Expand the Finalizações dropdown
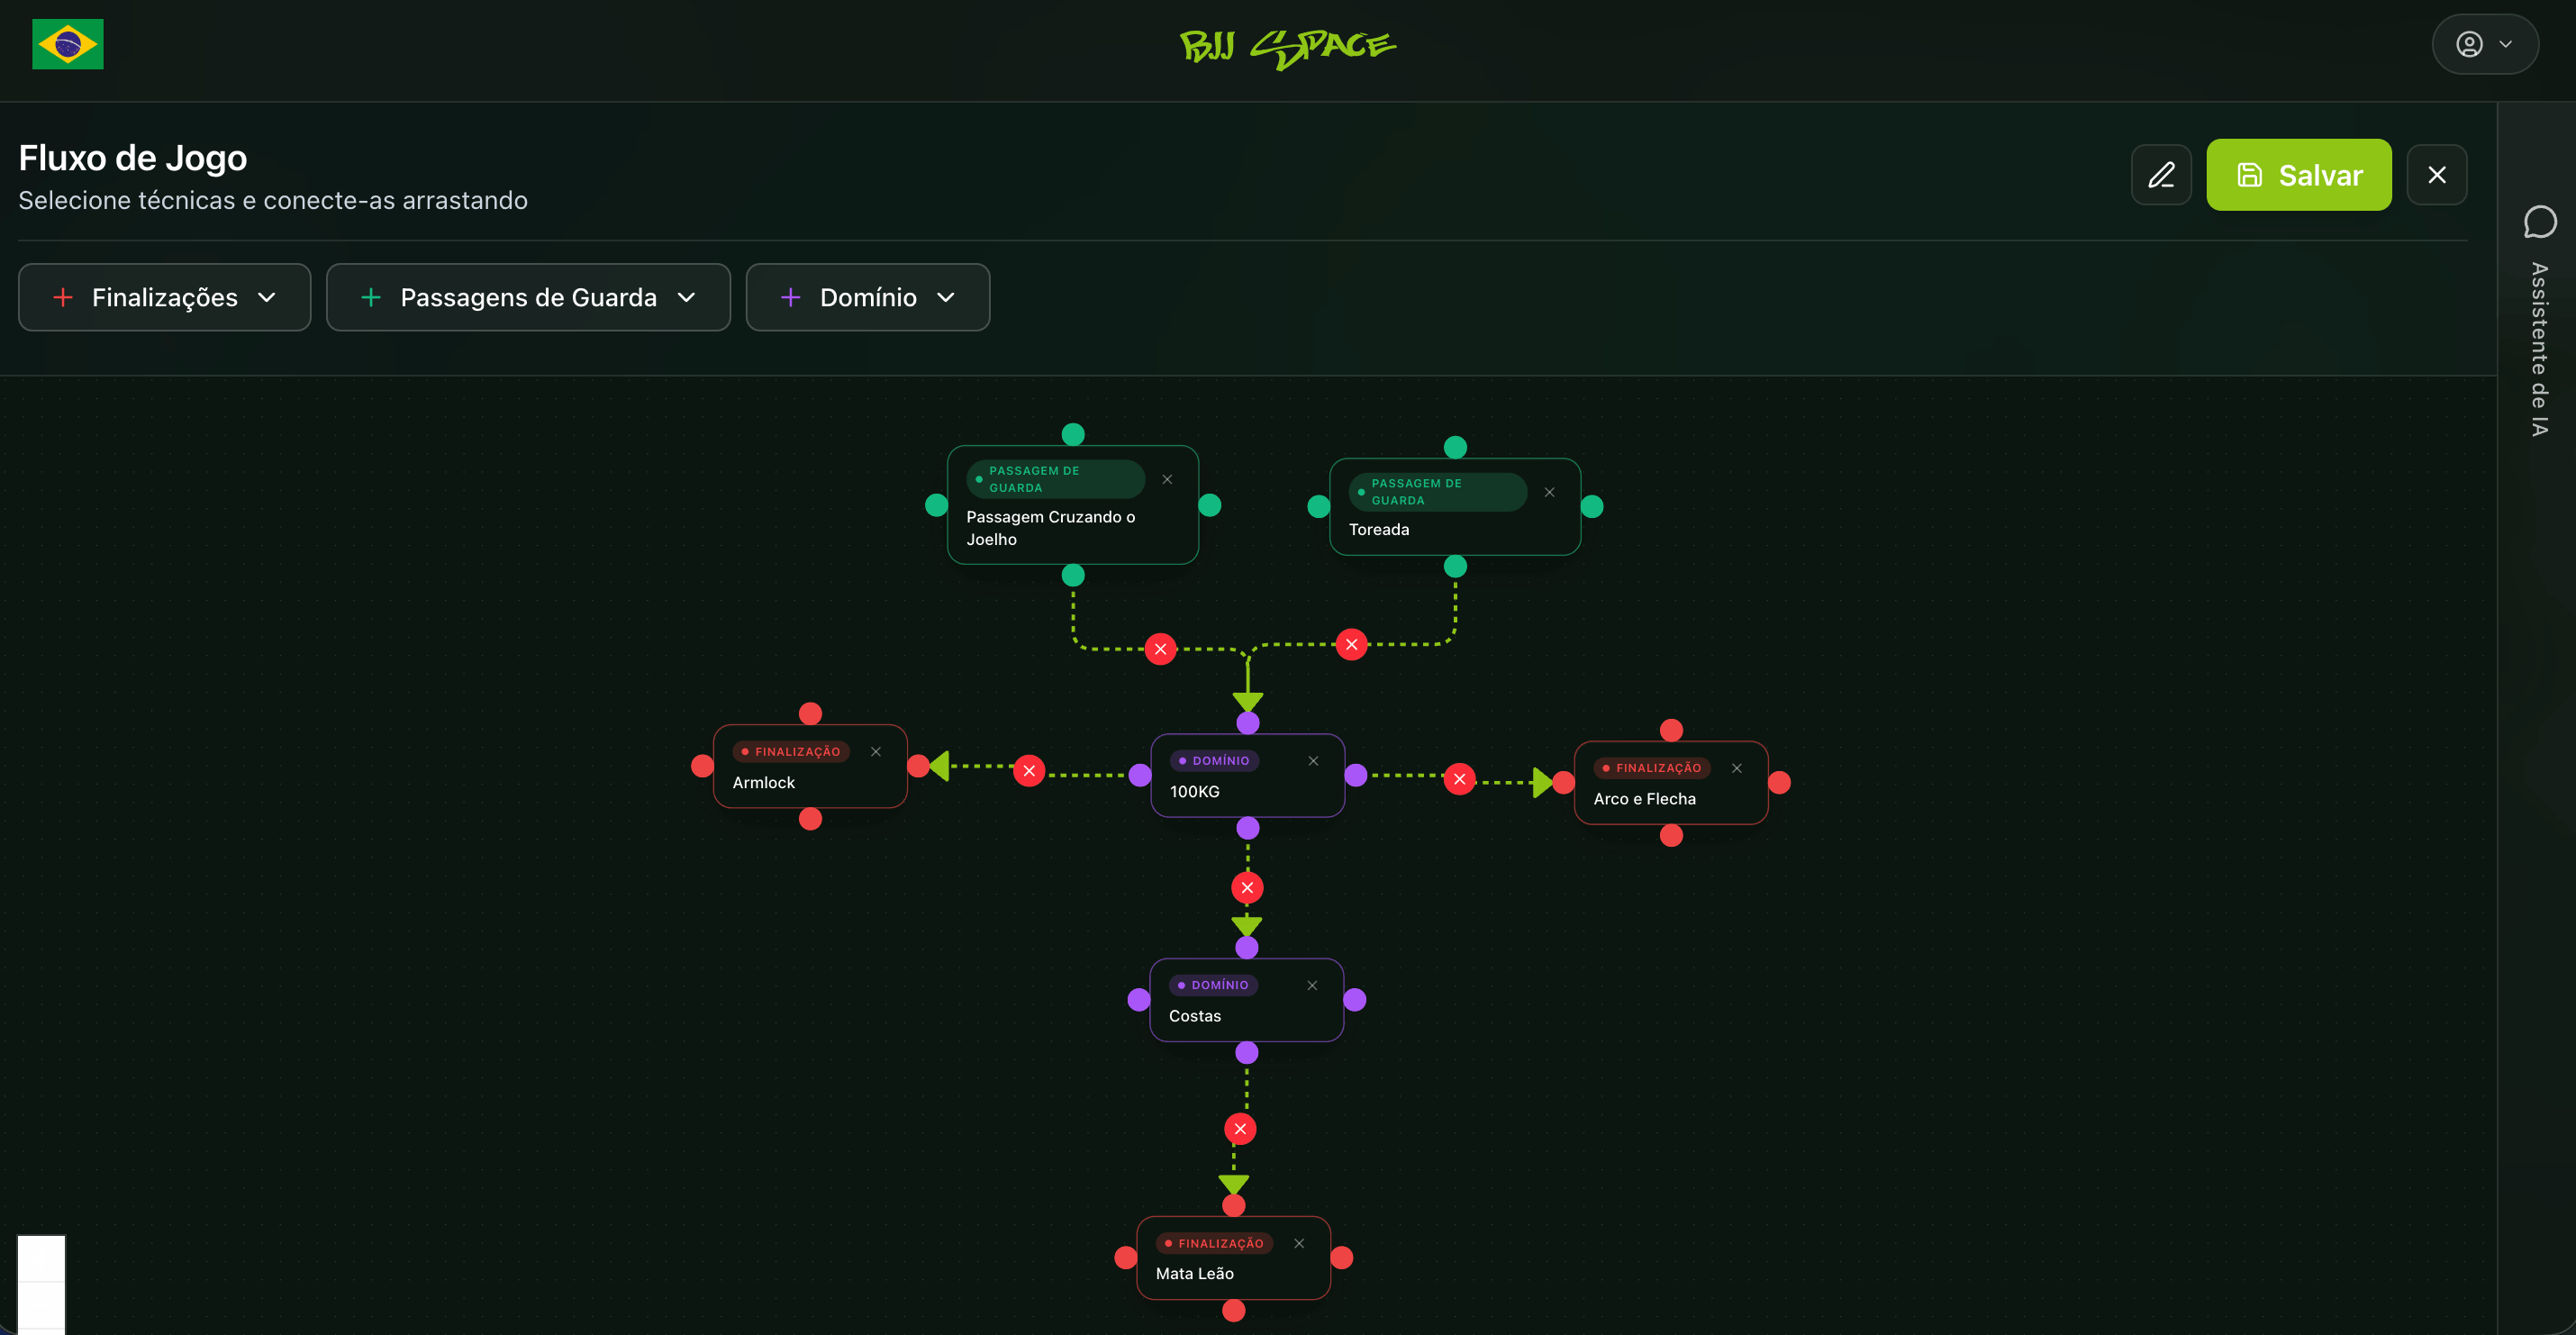 coord(165,297)
